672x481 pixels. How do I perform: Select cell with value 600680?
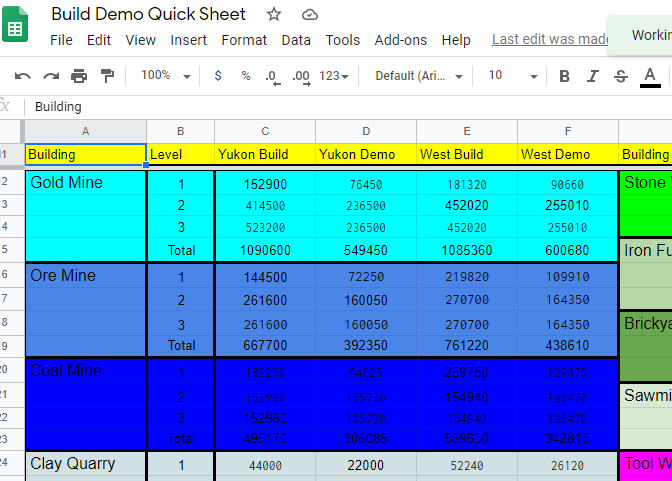[568, 250]
